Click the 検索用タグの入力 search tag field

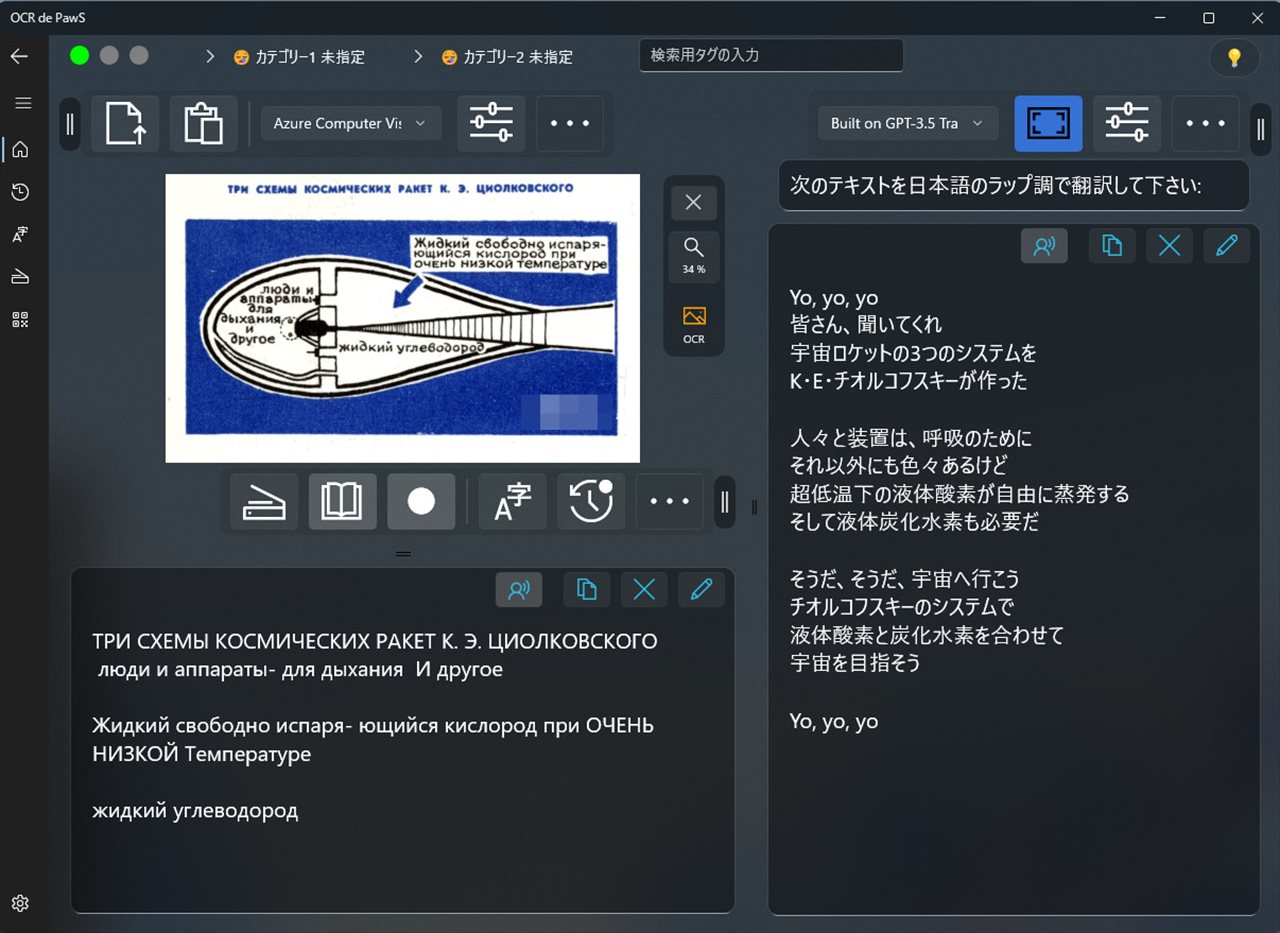(x=770, y=55)
